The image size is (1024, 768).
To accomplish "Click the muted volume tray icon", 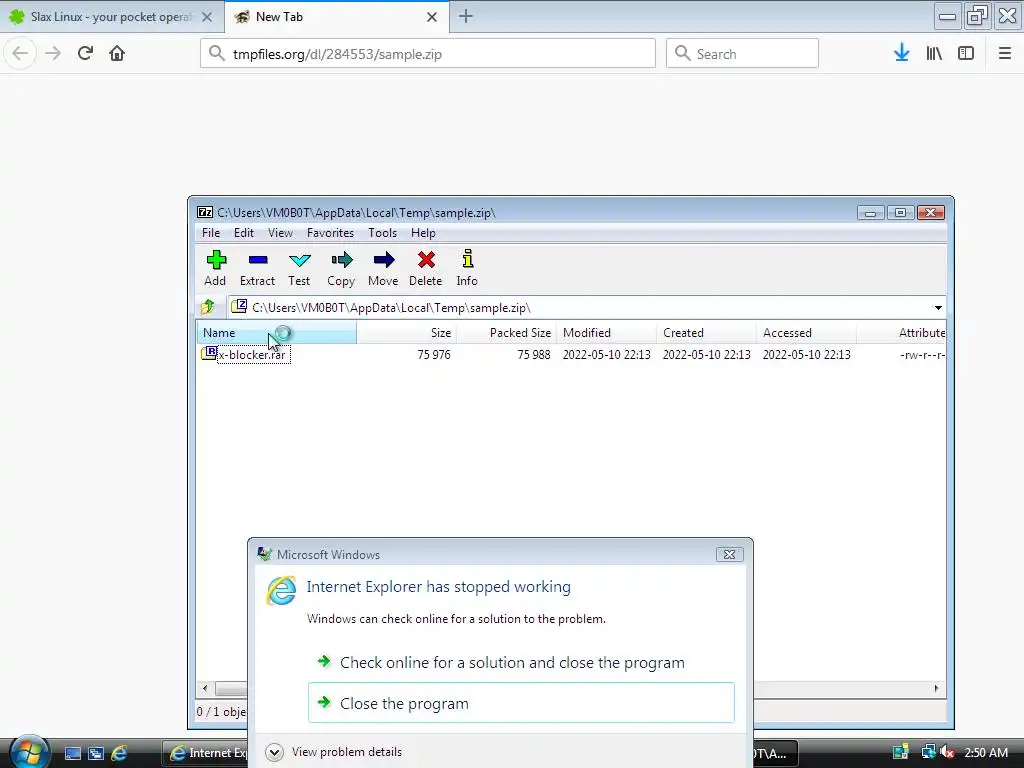I will 947,752.
